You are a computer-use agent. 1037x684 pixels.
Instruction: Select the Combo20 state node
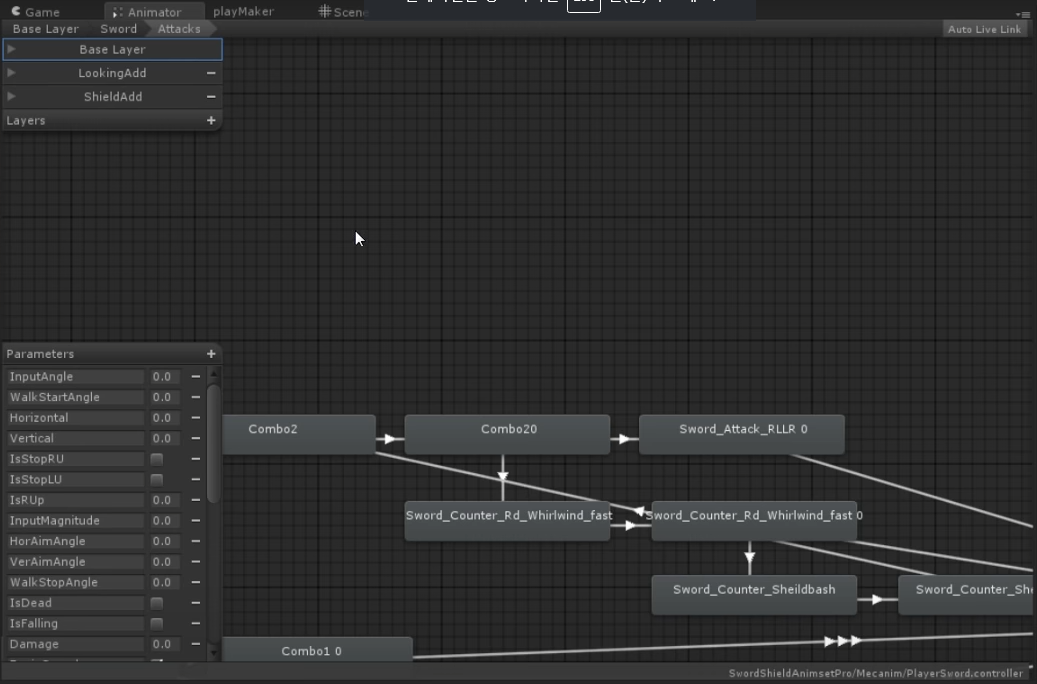click(507, 435)
